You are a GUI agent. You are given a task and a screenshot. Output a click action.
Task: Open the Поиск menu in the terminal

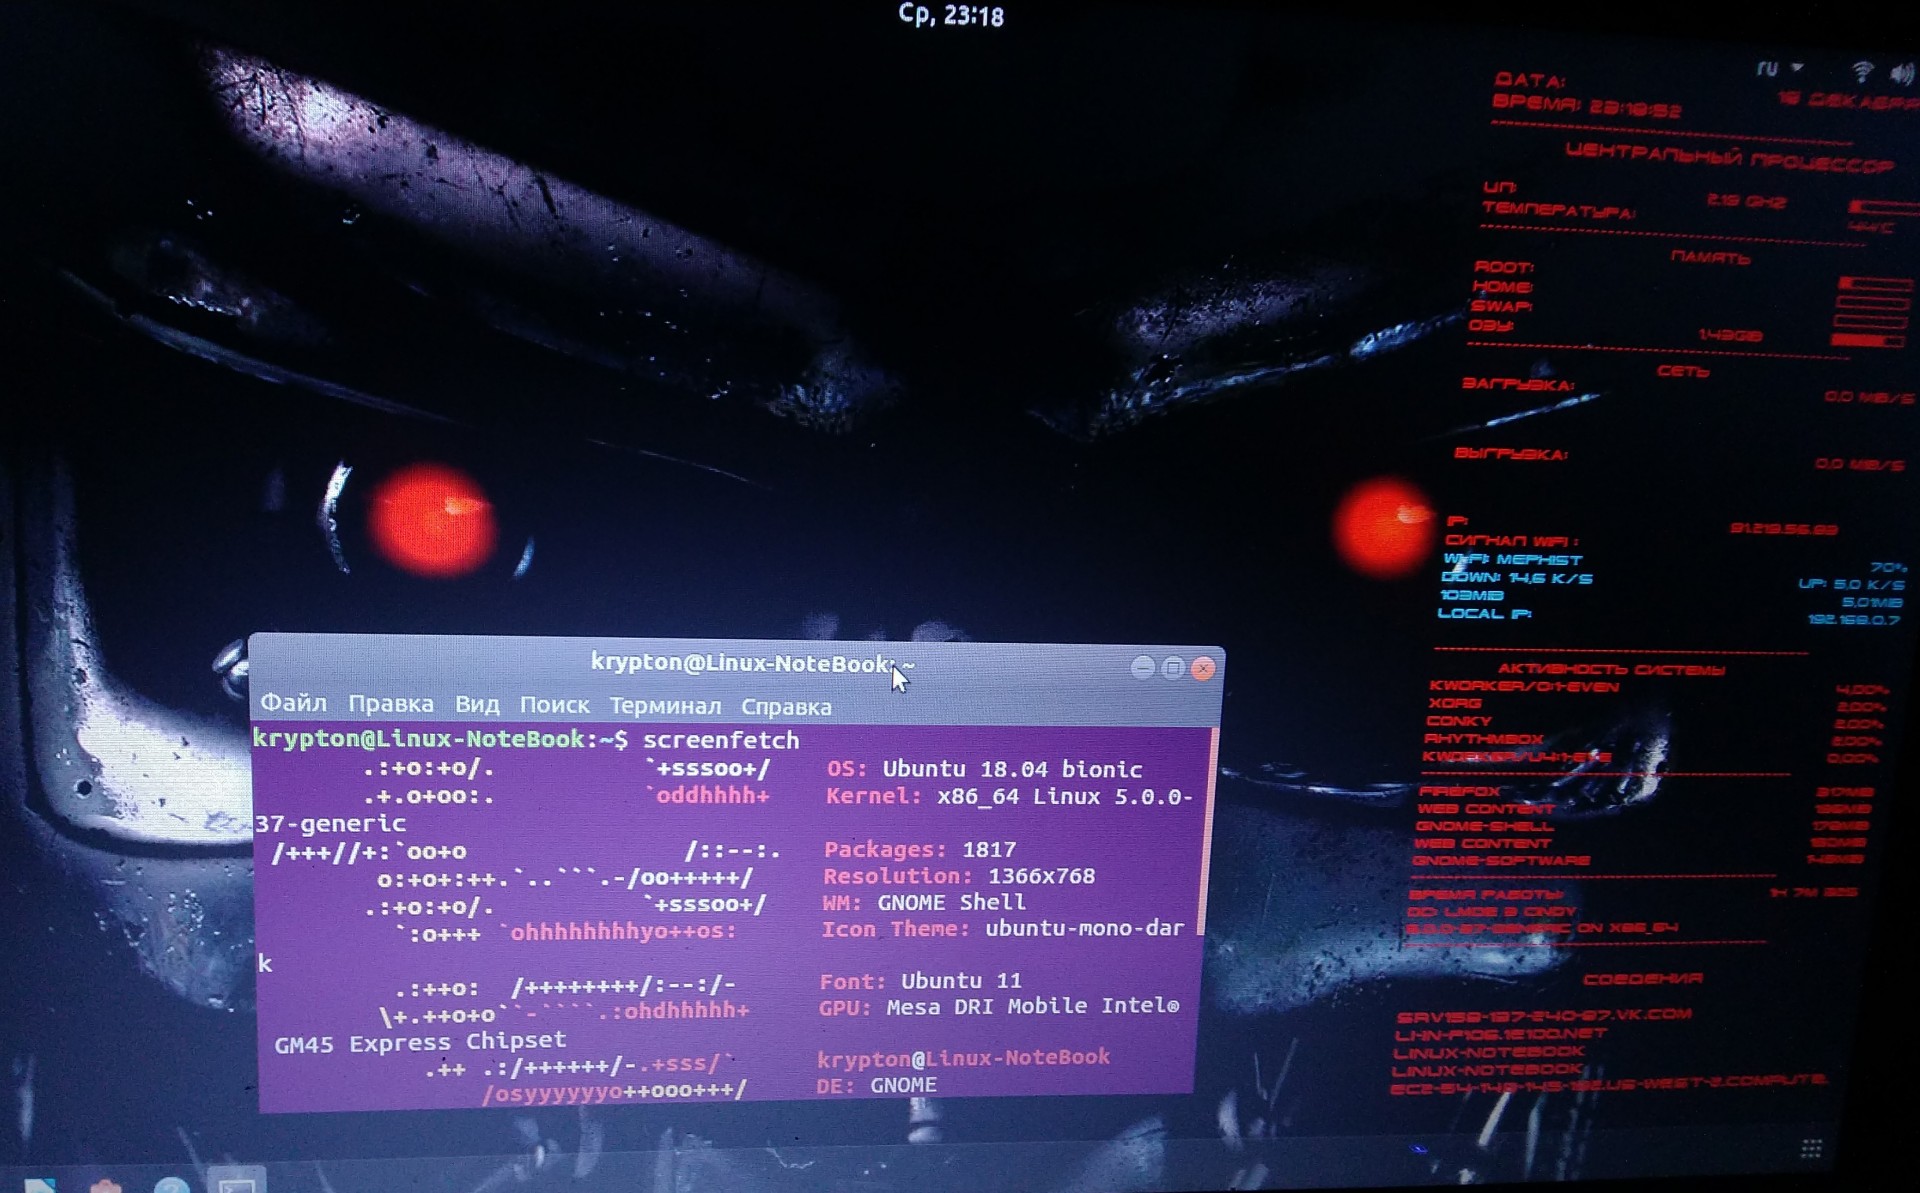(554, 705)
